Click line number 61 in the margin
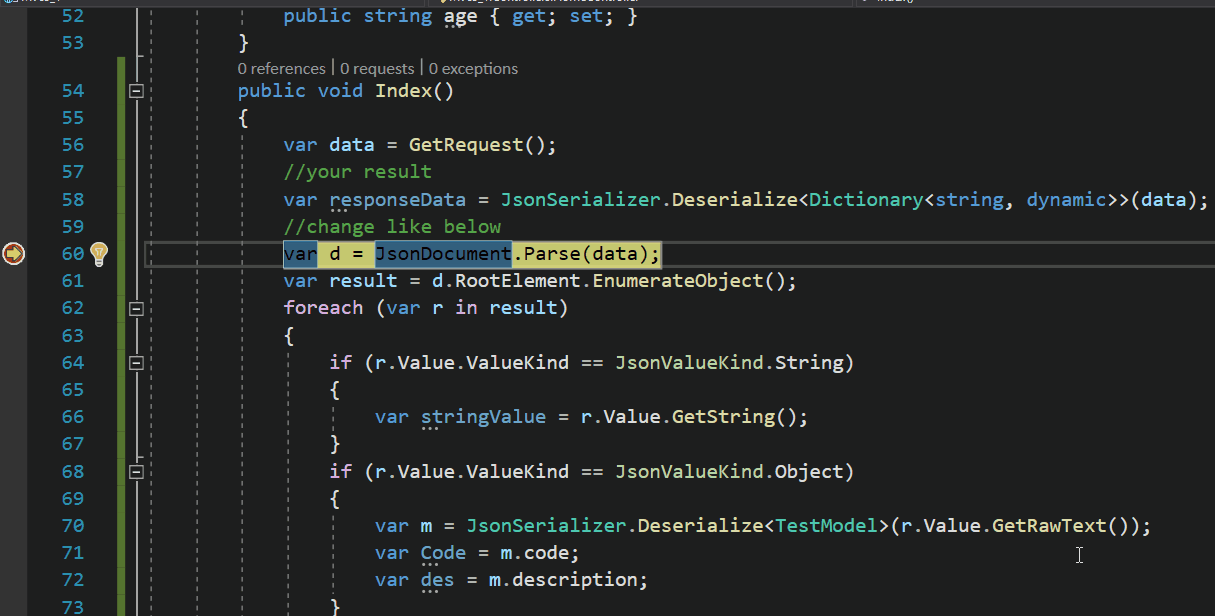This screenshot has height=616, width=1215. (73, 281)
